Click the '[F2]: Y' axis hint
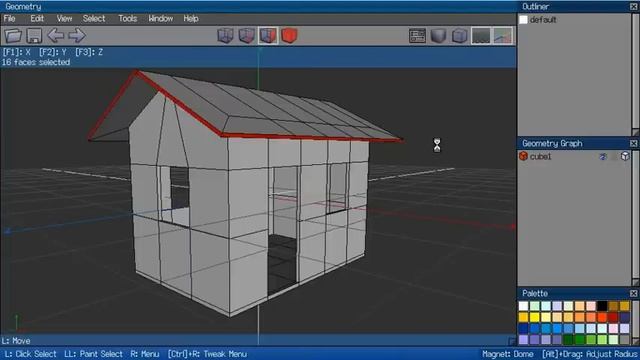The width and height of the screenshot is (640, 360). click(53, 52)
